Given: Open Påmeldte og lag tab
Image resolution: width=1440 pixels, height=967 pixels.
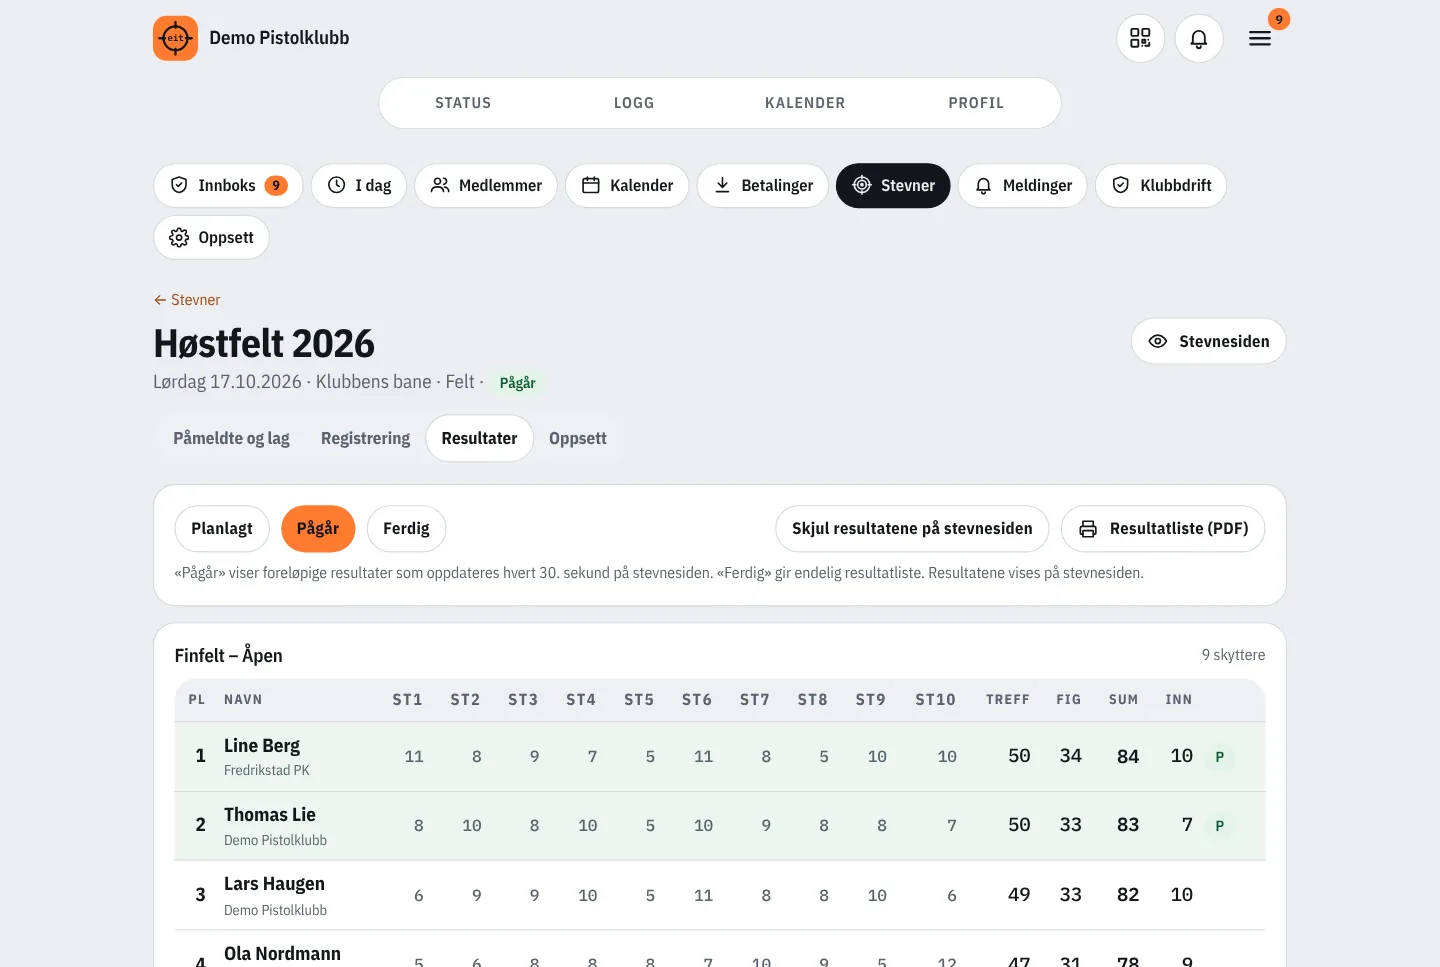Looking at the screenshot, I should [231, 438].
